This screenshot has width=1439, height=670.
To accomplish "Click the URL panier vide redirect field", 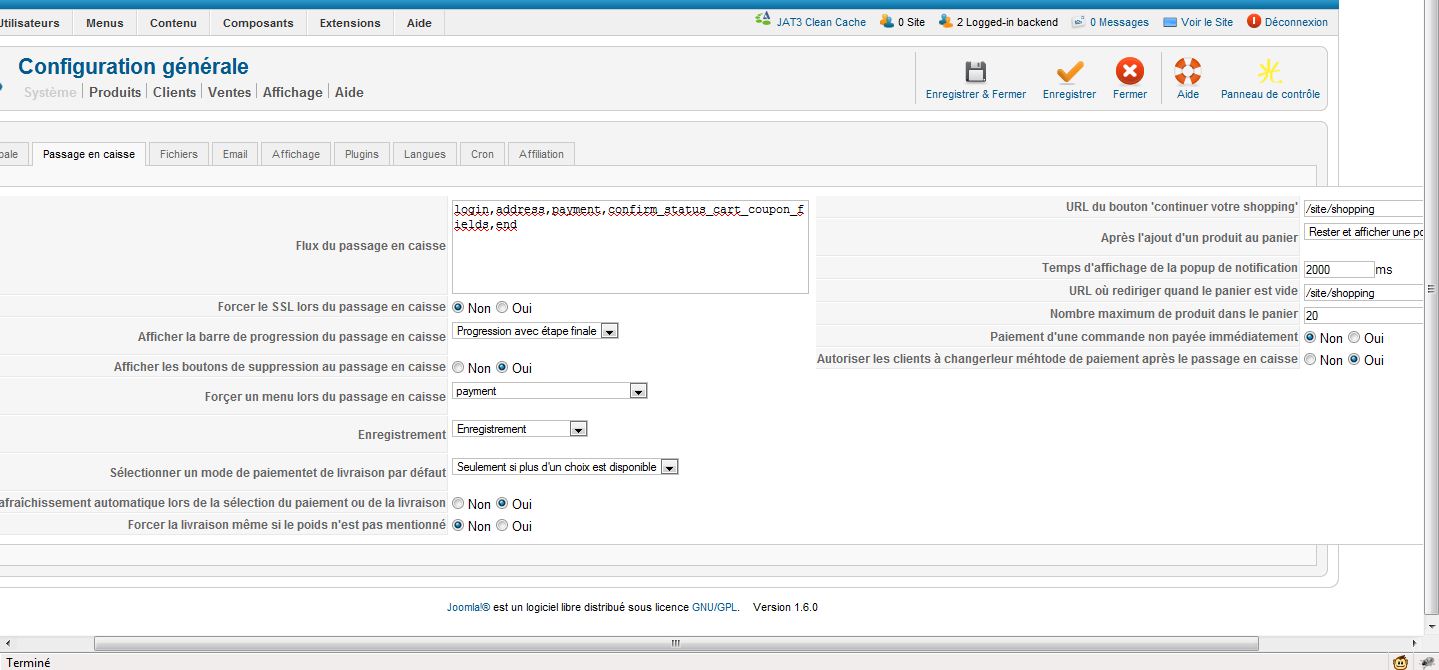I will 1364,293.
